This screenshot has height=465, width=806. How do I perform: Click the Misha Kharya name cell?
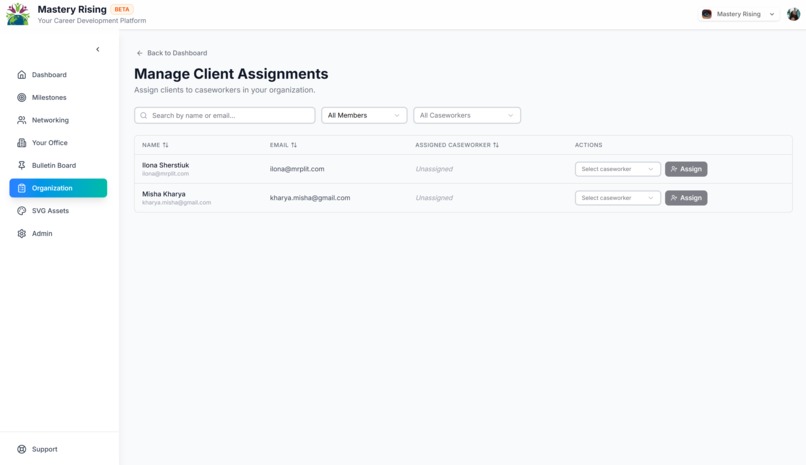tap(163, 194)
